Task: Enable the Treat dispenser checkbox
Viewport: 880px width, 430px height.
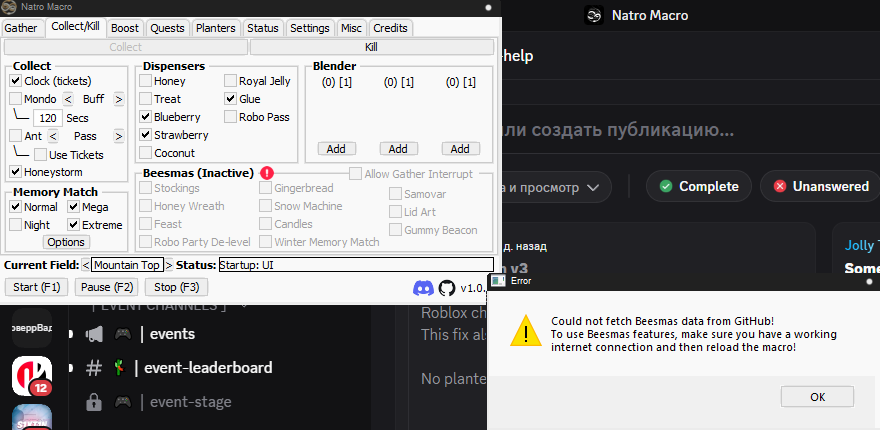Action: (x=145, y=99)
